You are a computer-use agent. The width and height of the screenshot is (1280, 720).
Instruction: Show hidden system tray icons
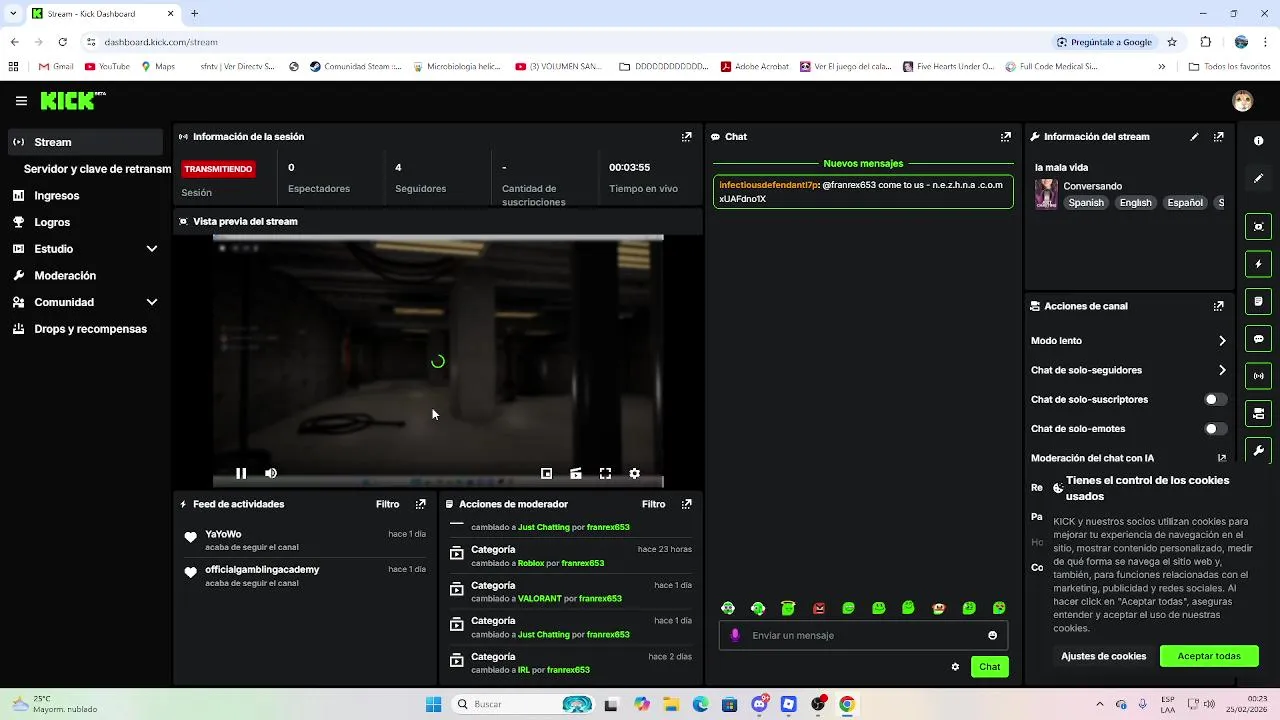click(1100, 704)
